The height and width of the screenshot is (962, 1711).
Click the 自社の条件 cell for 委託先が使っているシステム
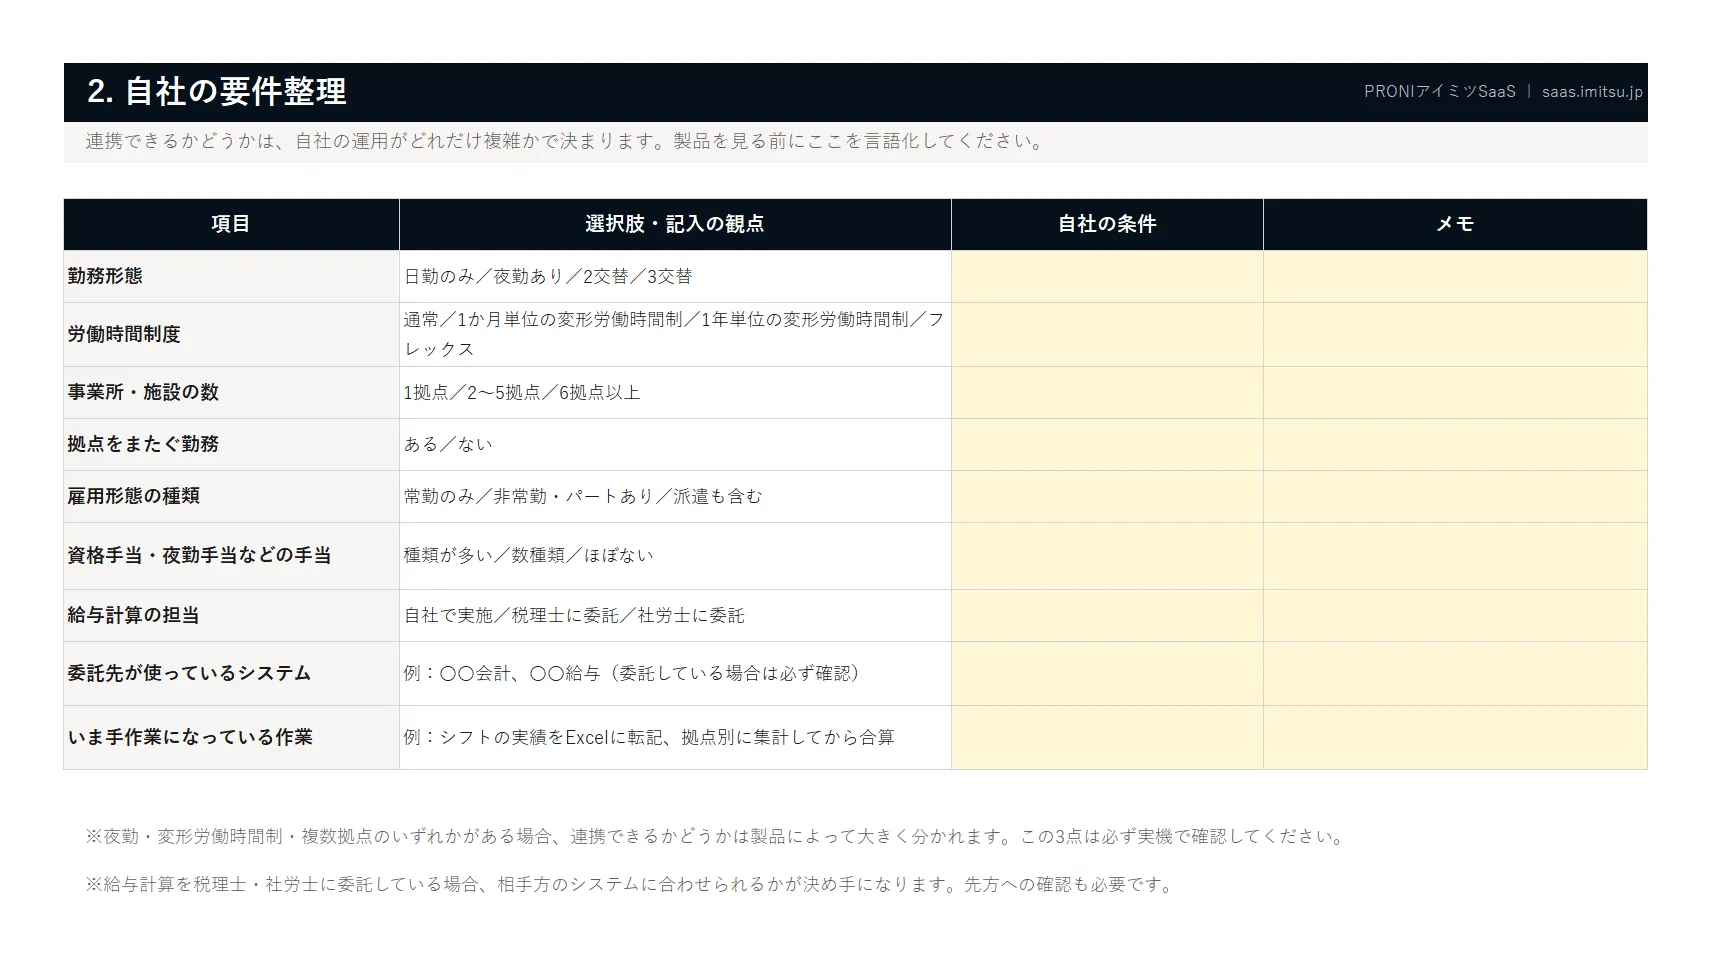pos(1107,673)
